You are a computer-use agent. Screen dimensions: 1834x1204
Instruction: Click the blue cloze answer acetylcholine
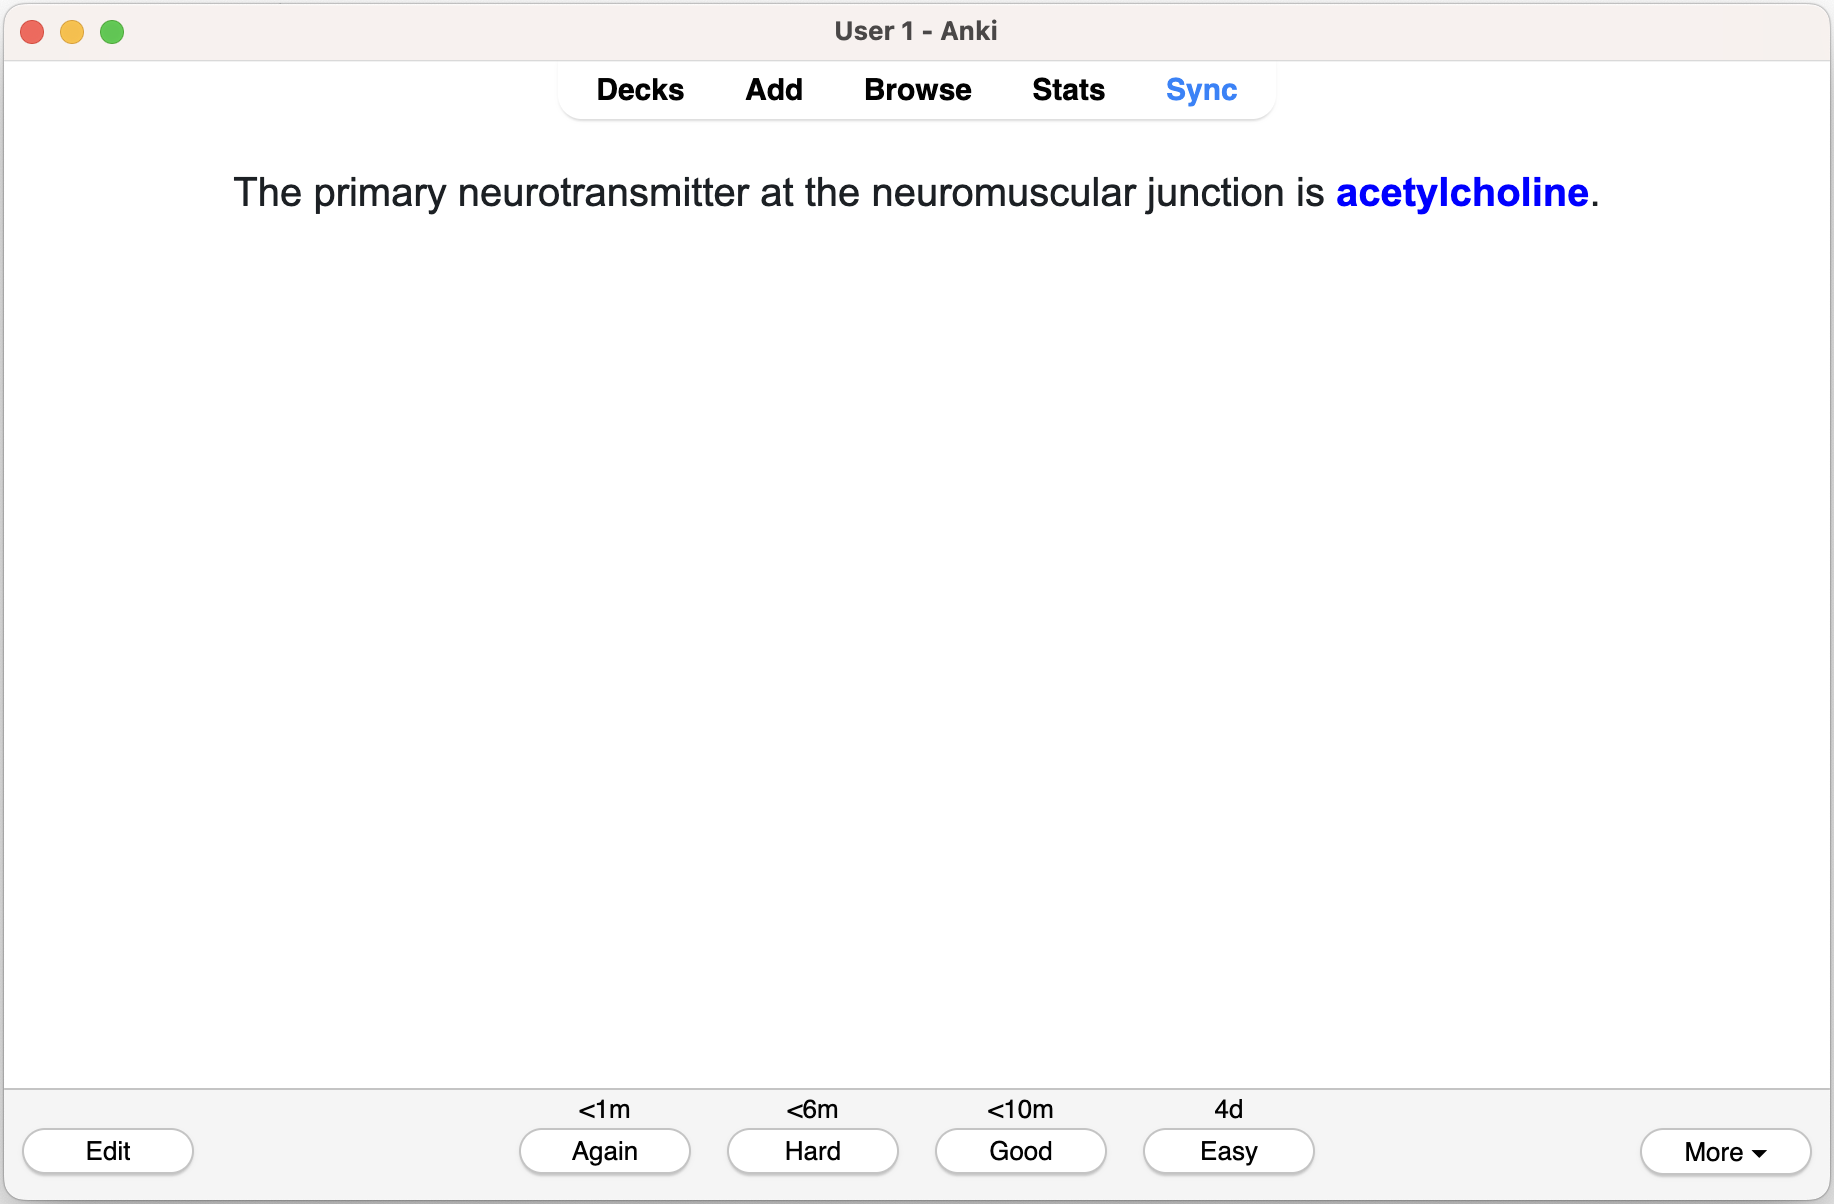(1461, 193)
